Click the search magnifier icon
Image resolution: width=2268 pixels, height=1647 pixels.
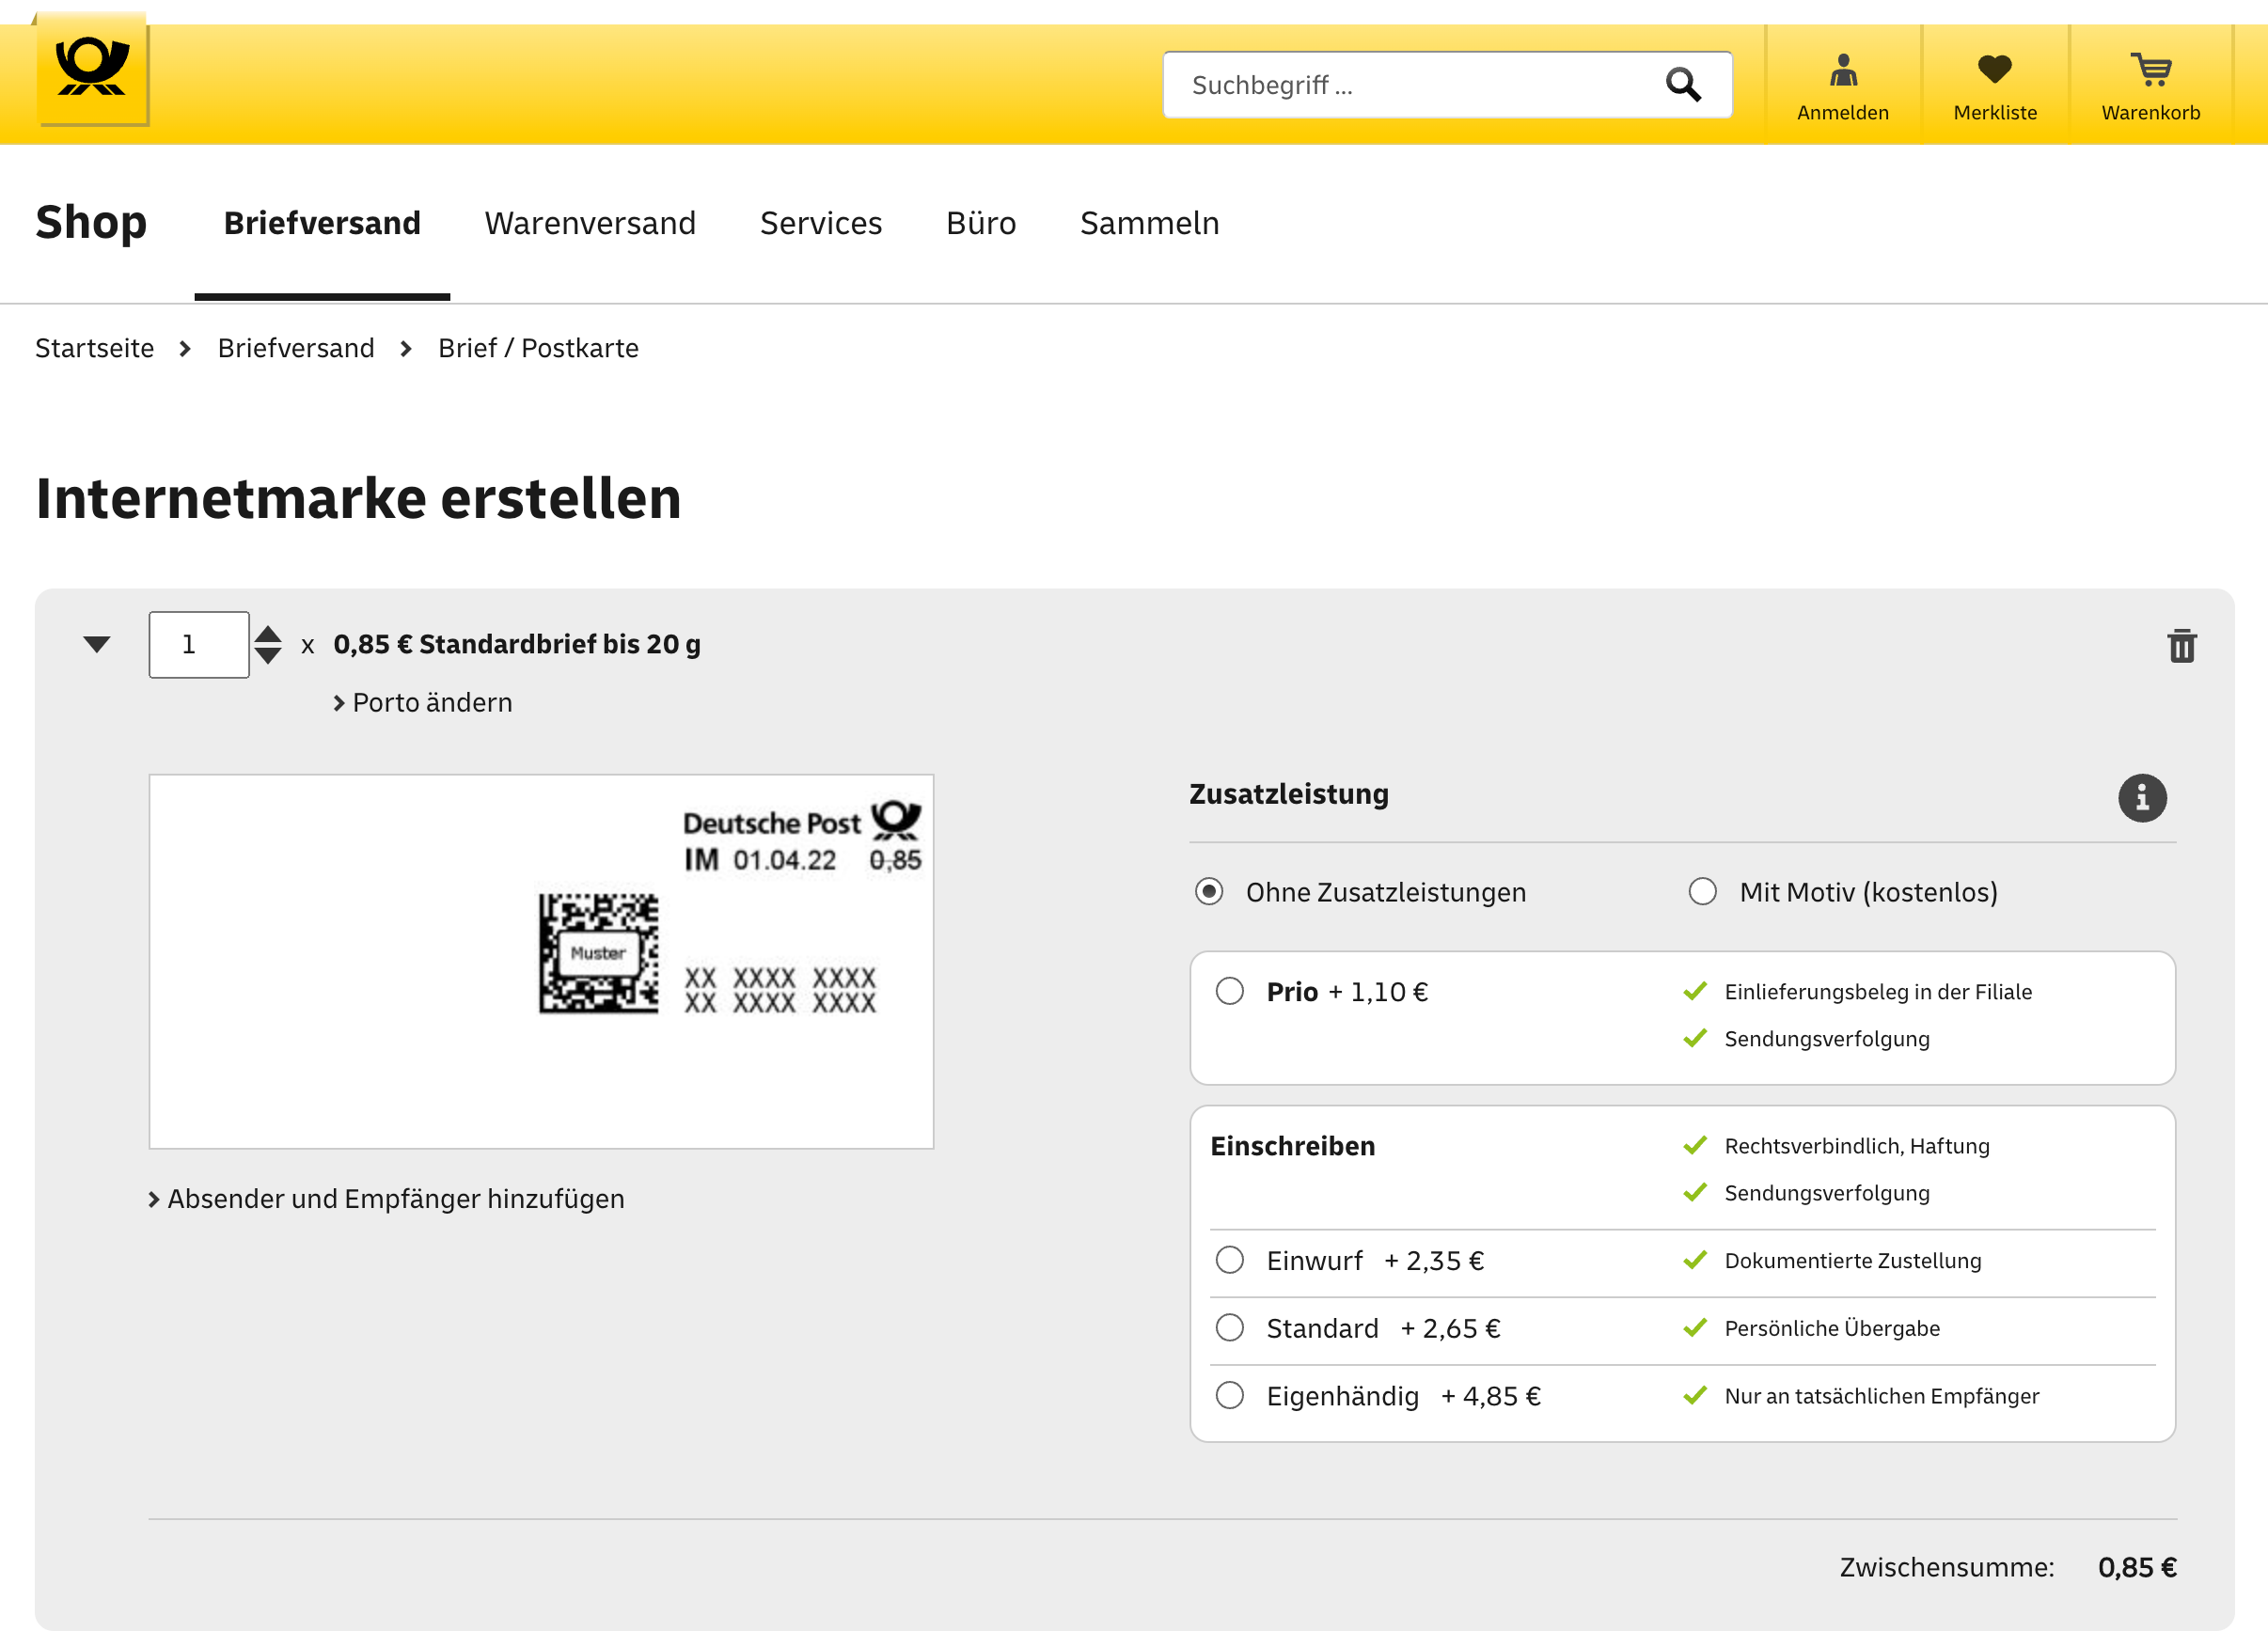tap(1683, 85)
